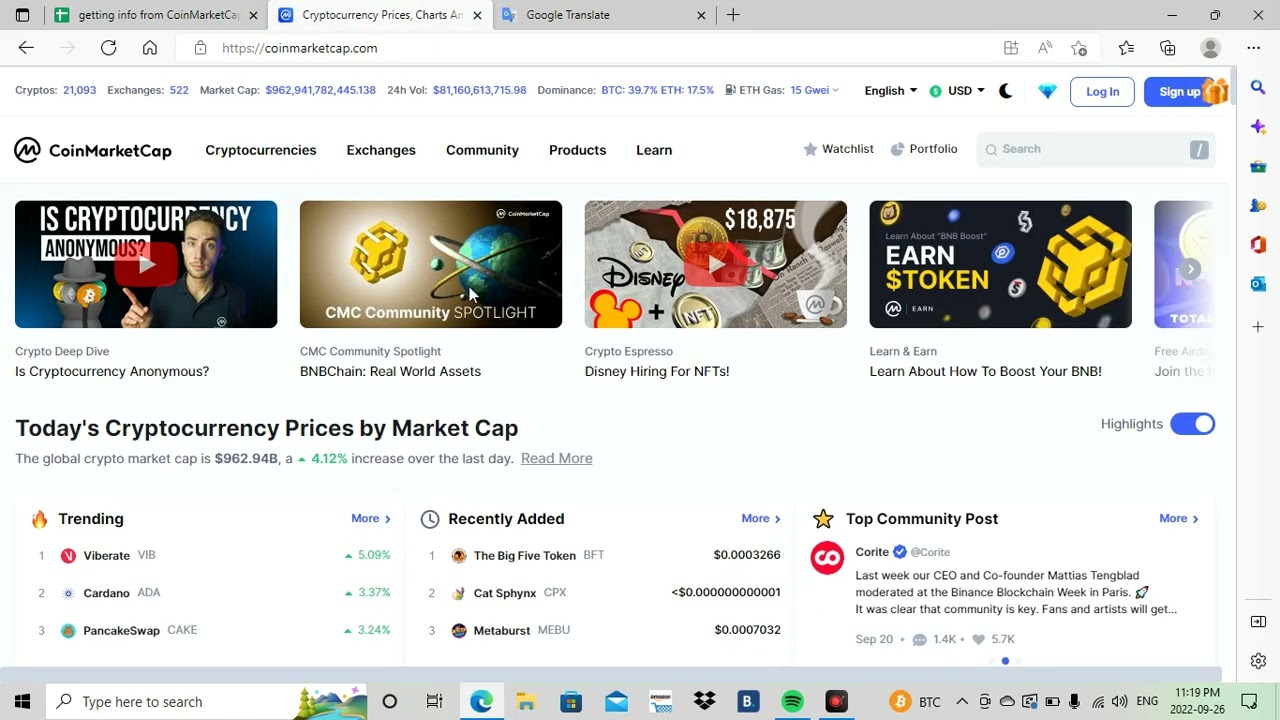This screenshot has width=1280, height=720.
Task: Click the Log In button
Action: 1103,91
